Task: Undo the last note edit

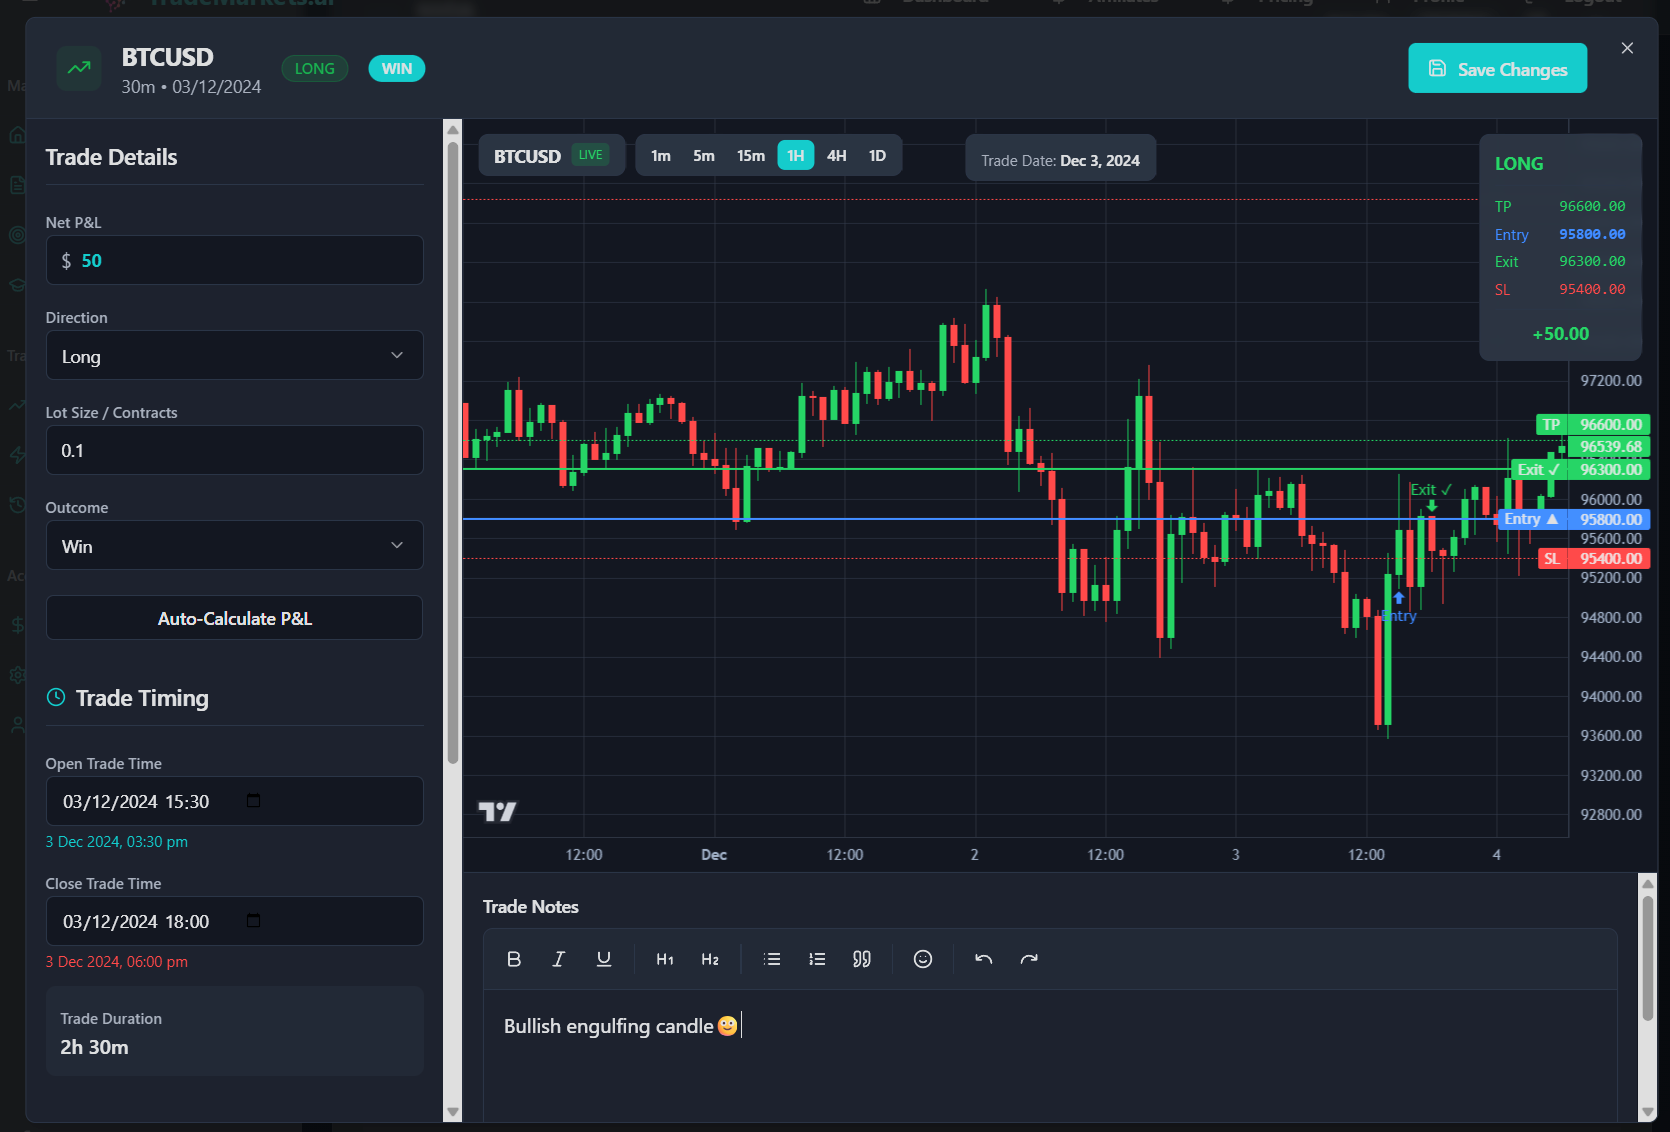Action: point(982,958)
